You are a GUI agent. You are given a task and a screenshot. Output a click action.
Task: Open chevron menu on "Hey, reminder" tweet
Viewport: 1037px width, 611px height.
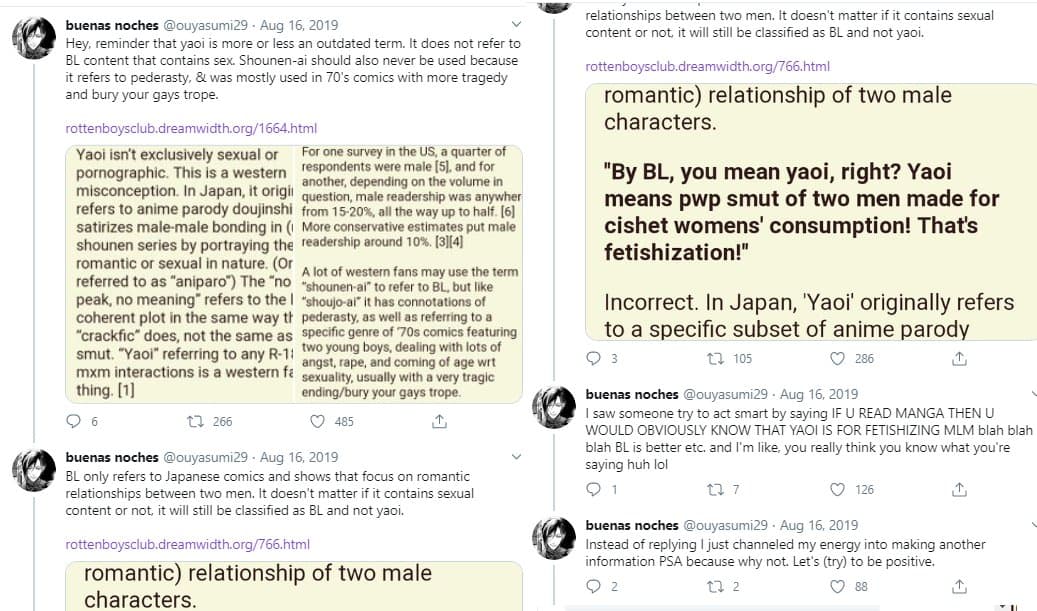tap(516, 25)
